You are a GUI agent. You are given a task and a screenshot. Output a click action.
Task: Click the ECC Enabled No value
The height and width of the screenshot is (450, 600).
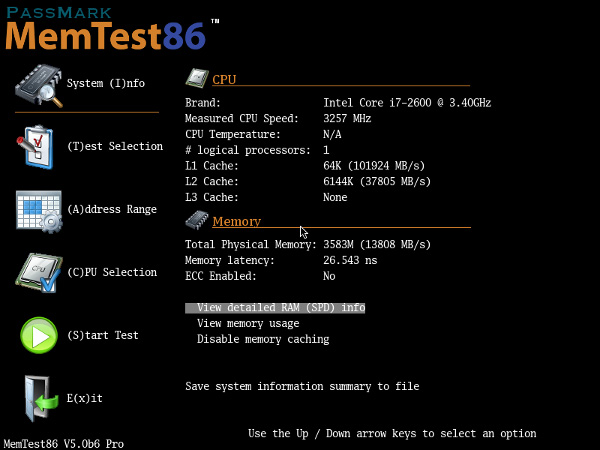coord(329,276)
